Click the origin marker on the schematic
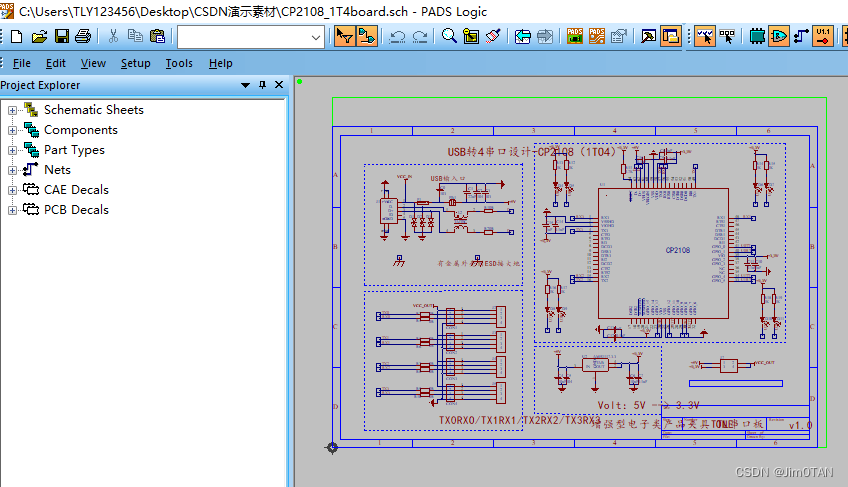848x487 pixels. [332, 447]
